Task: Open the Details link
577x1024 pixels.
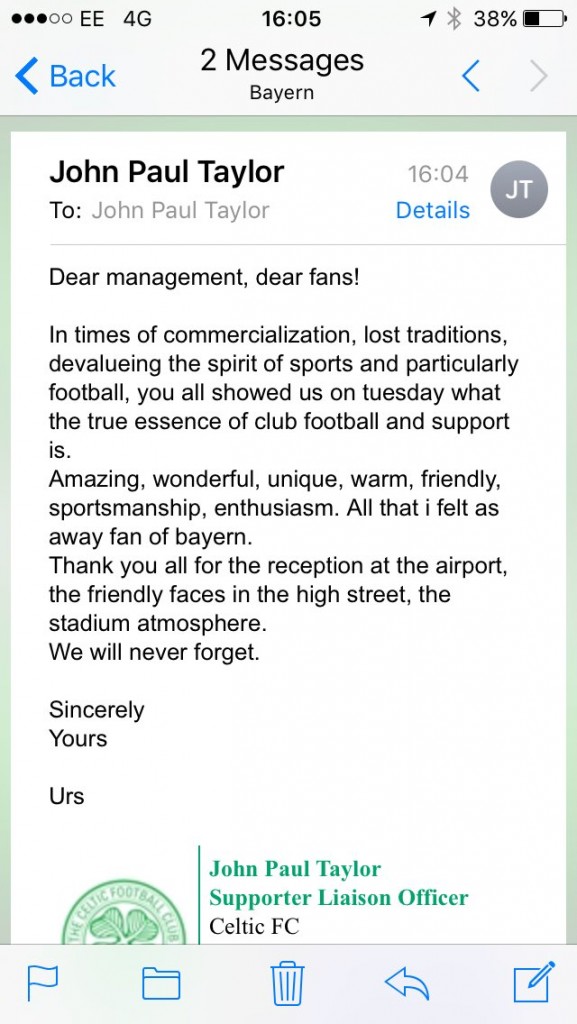Action: tap(433, 210)
